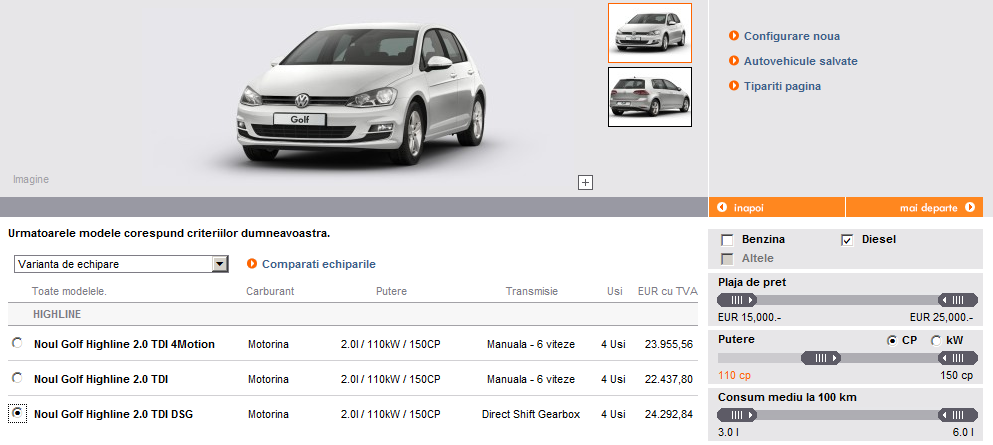Image resolution: width=993 pixels, height=445 pixels.
Task: Click Tipariti pagina to print
Action: (x=782, y=86)
